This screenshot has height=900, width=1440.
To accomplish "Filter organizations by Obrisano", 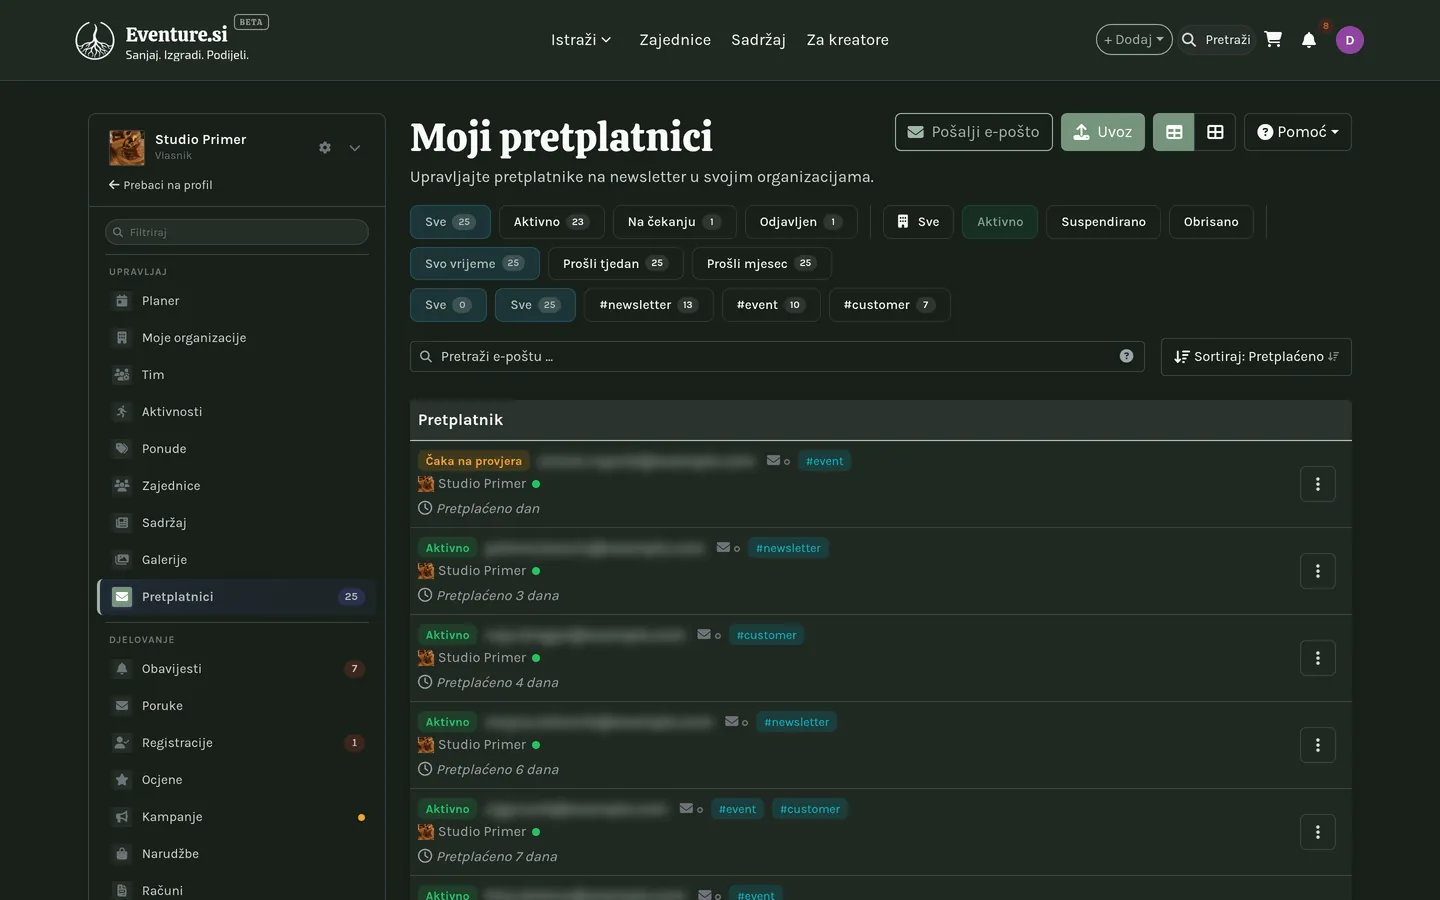I will (x=1211, y=222).
